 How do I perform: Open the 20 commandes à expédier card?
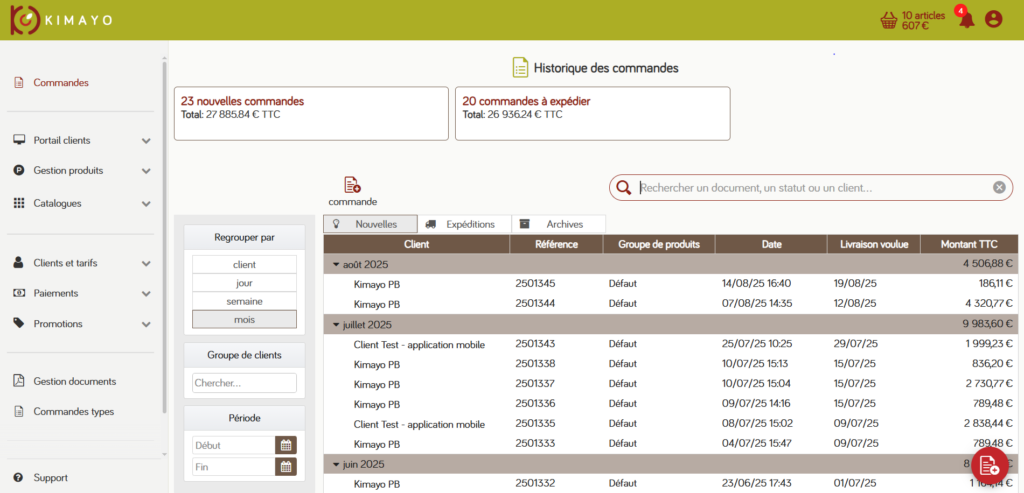pyautogui.click(x=592, y=113)
